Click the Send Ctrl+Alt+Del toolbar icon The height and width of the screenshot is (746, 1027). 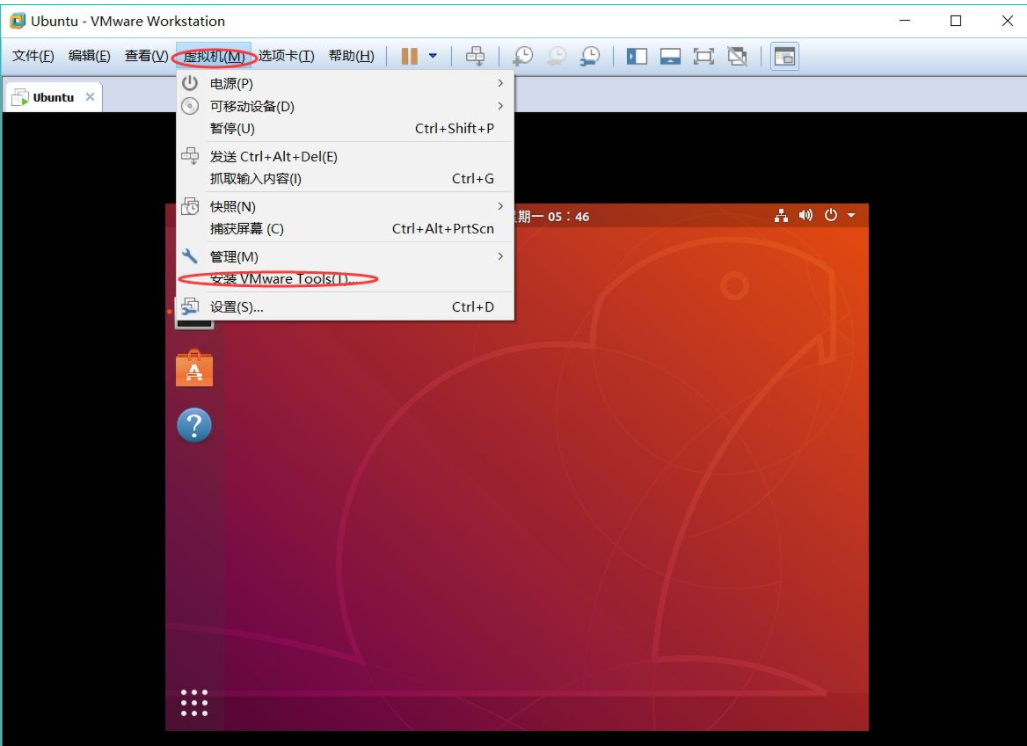point(476,56)
